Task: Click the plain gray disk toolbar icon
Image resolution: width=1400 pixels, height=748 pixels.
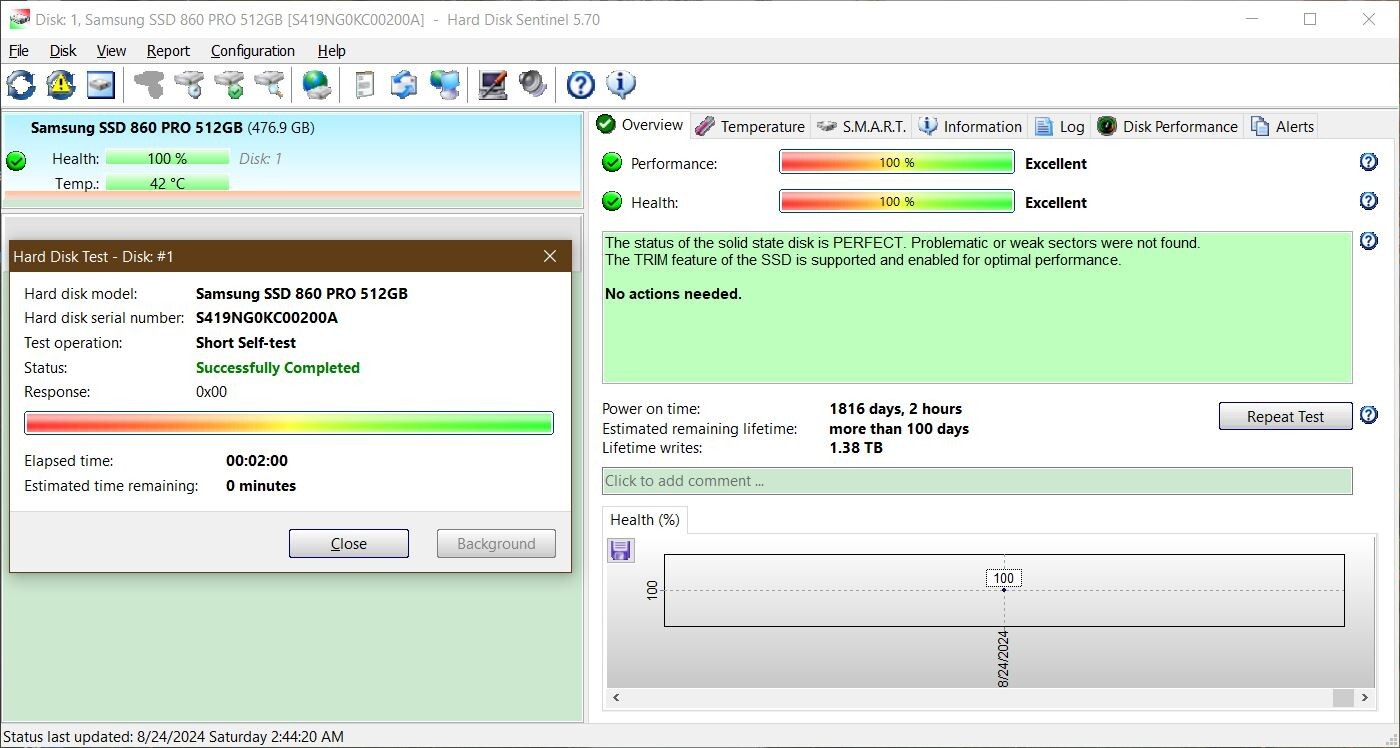Action: (149, 85)
